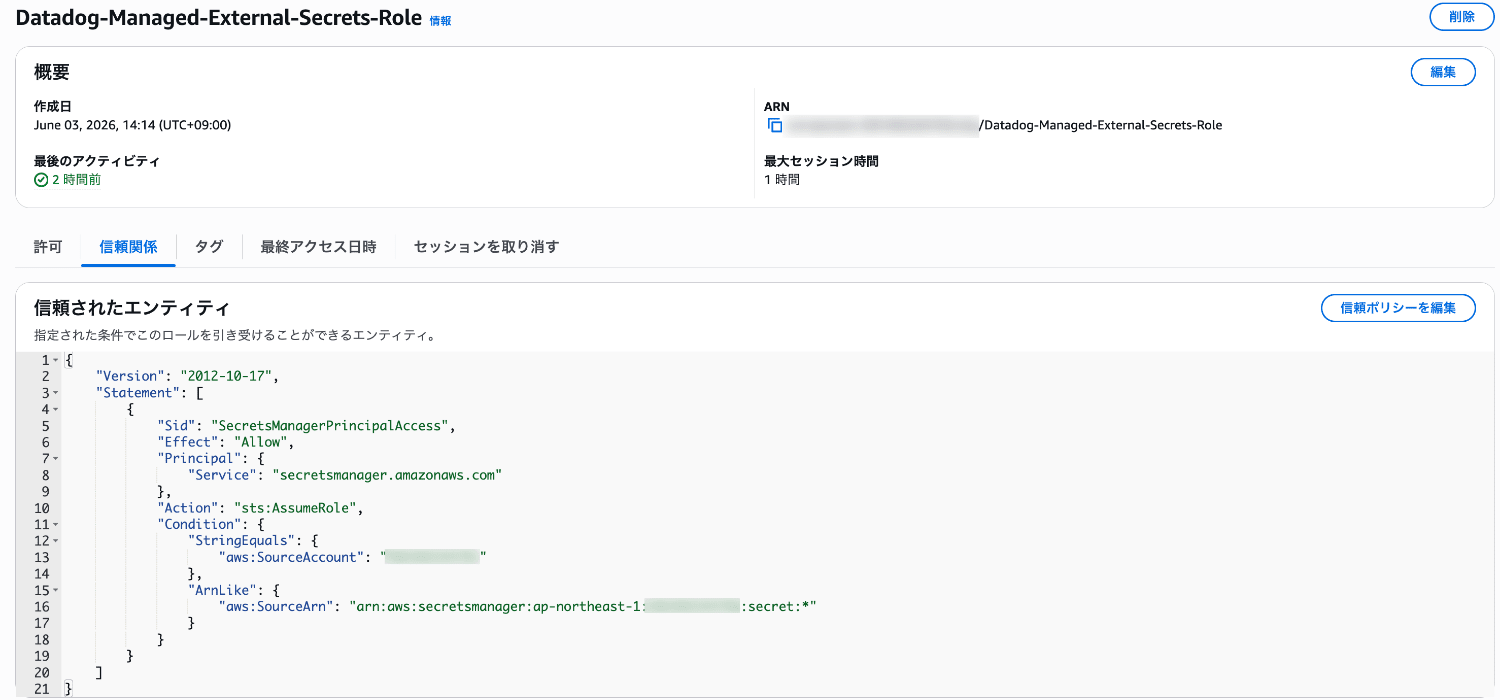Screen dimensions: 1500x700
Task: Copy the role ARN with the copy icon
Action: coord(775,126)
